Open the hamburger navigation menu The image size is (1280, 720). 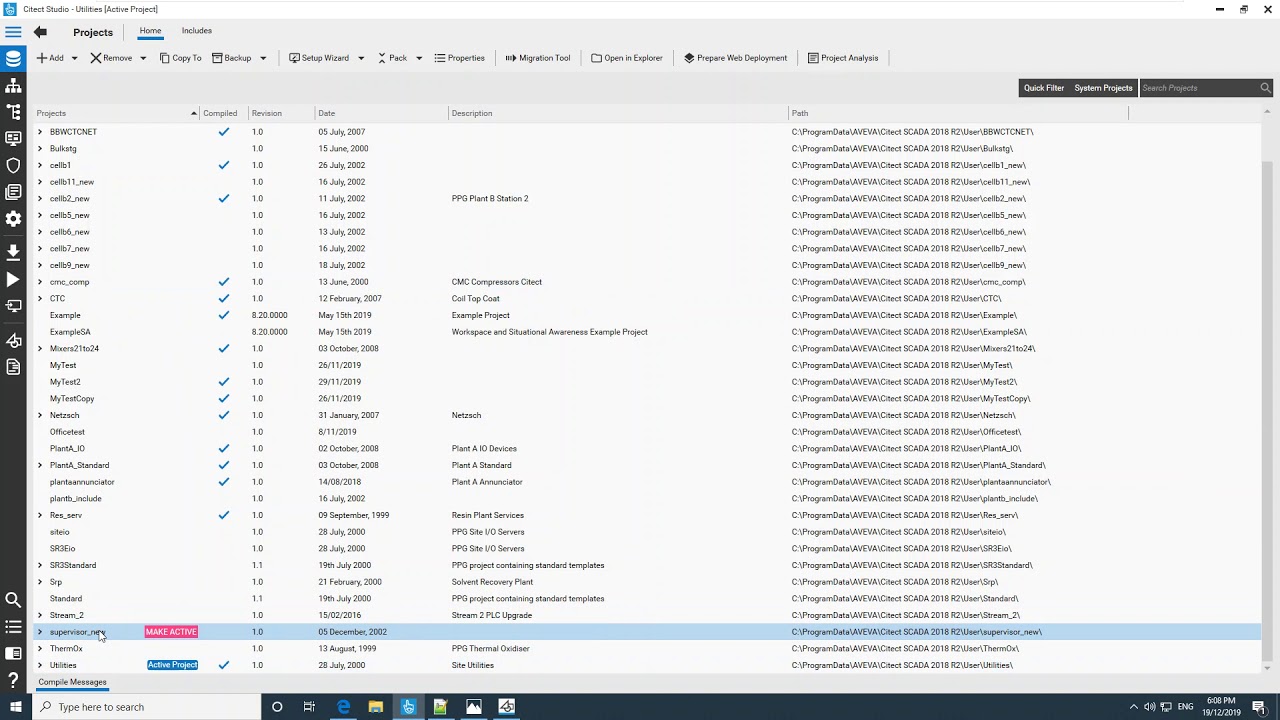tap(13, 32)
